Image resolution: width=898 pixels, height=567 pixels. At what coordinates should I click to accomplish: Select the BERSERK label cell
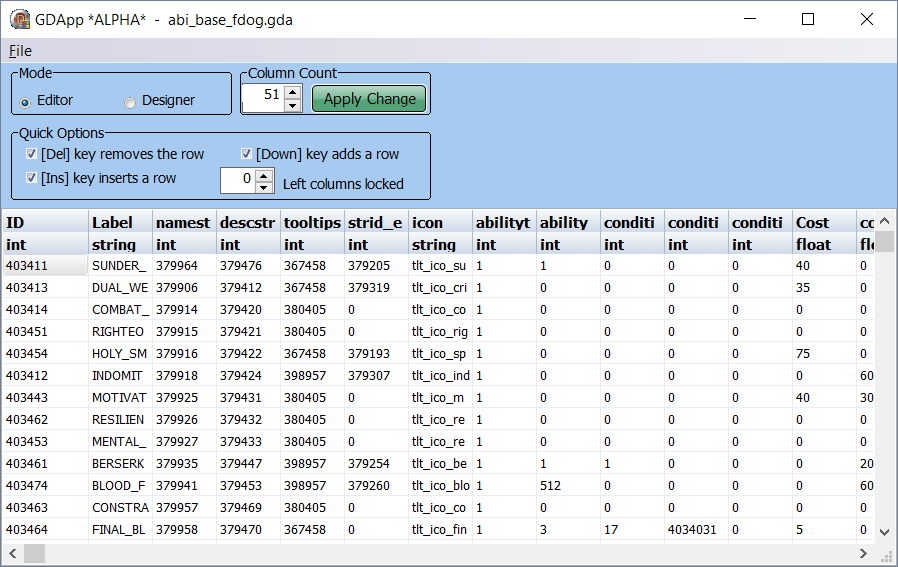(118, 464)
